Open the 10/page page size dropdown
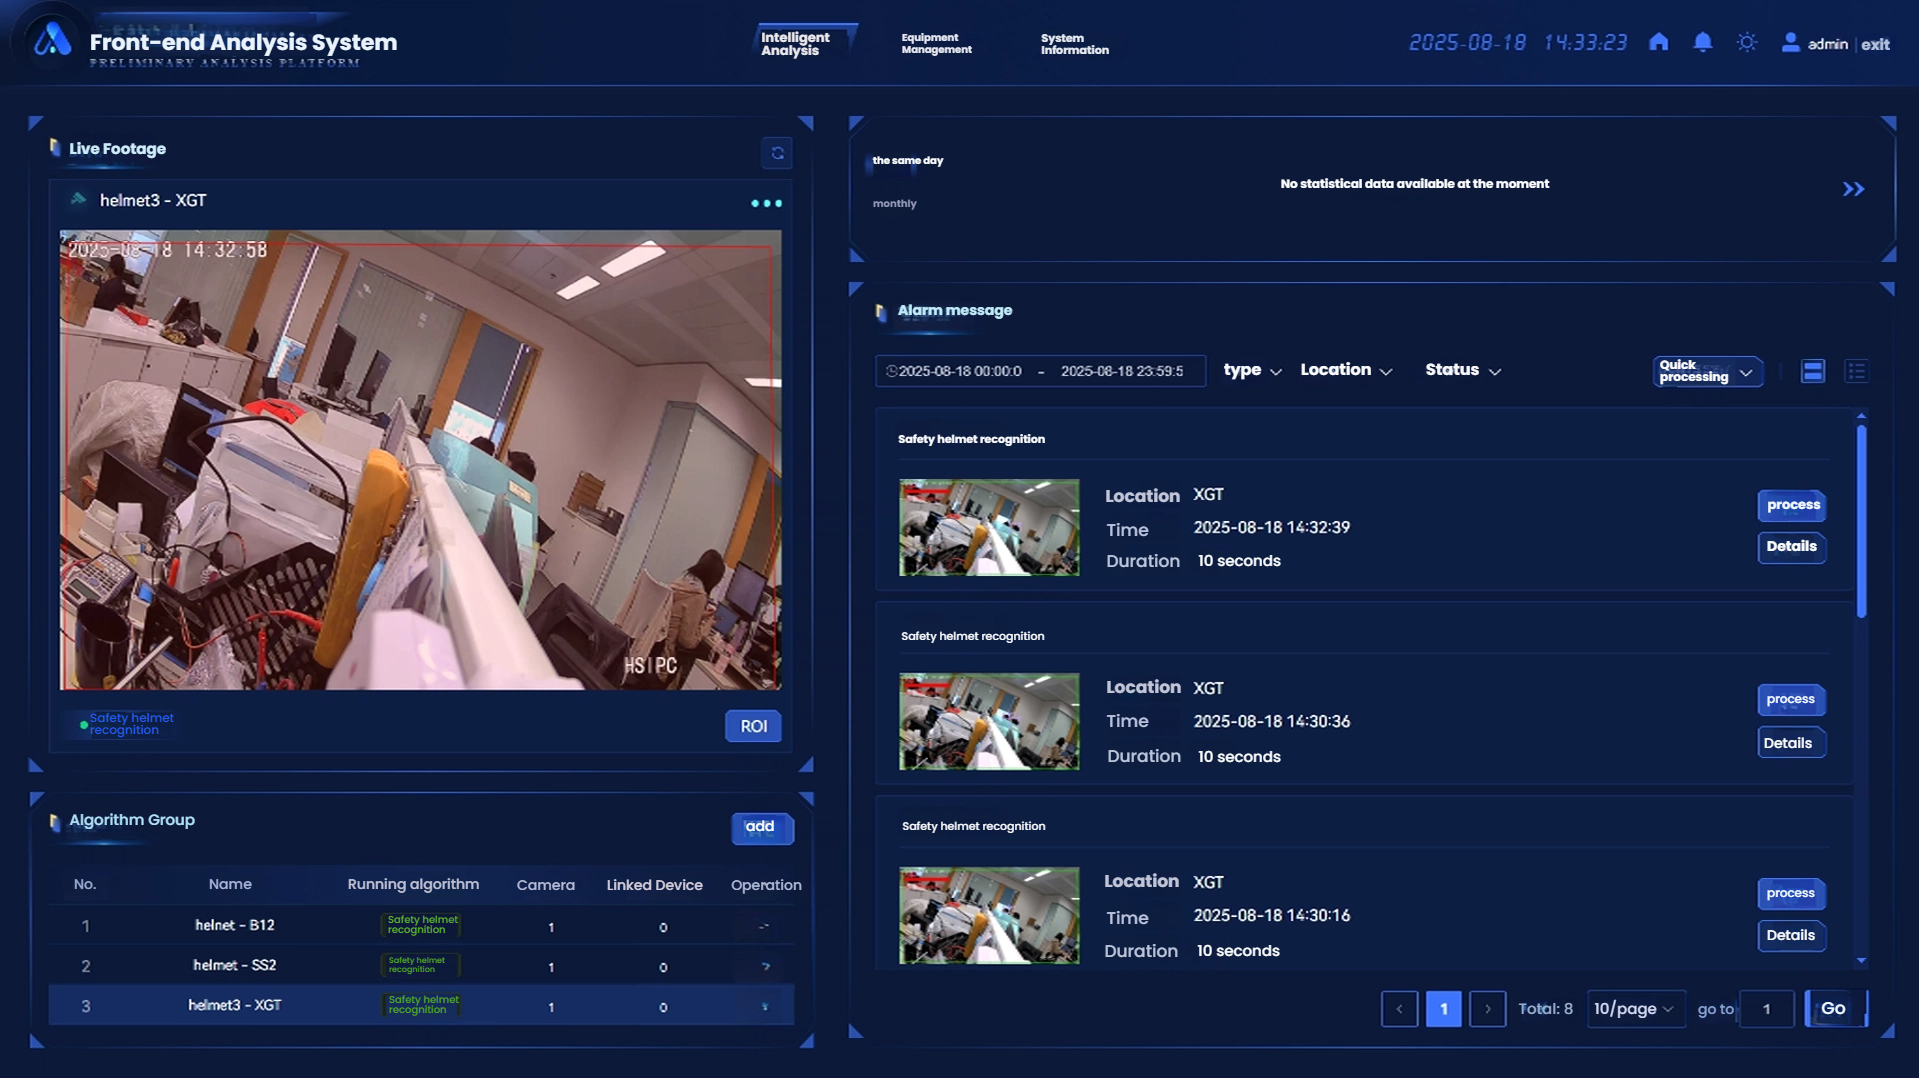The width and height of the screenshot is (1919, 1078). [1634, 1009]
